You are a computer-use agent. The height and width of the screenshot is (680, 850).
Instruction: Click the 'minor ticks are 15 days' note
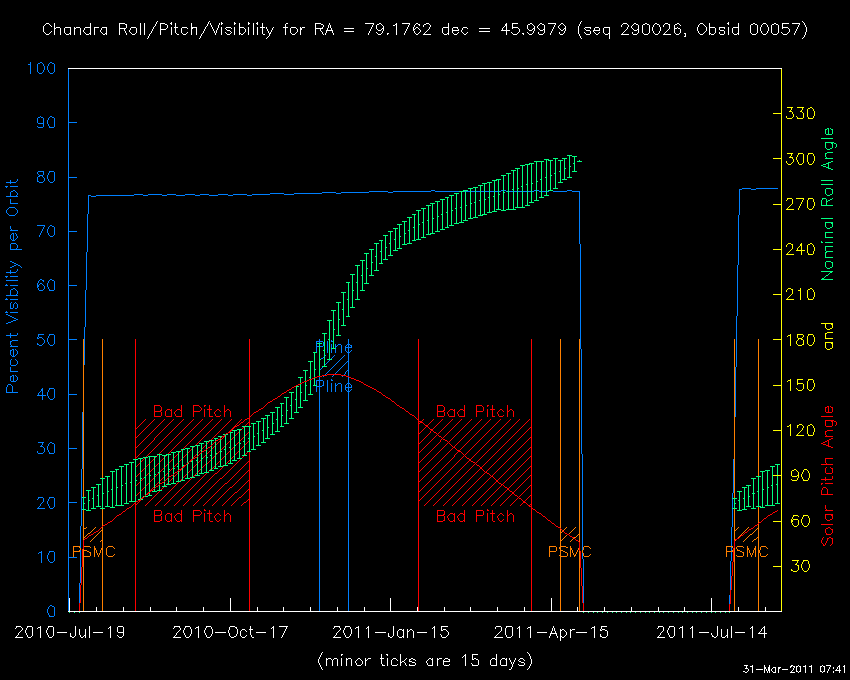(x=424, y=661)
